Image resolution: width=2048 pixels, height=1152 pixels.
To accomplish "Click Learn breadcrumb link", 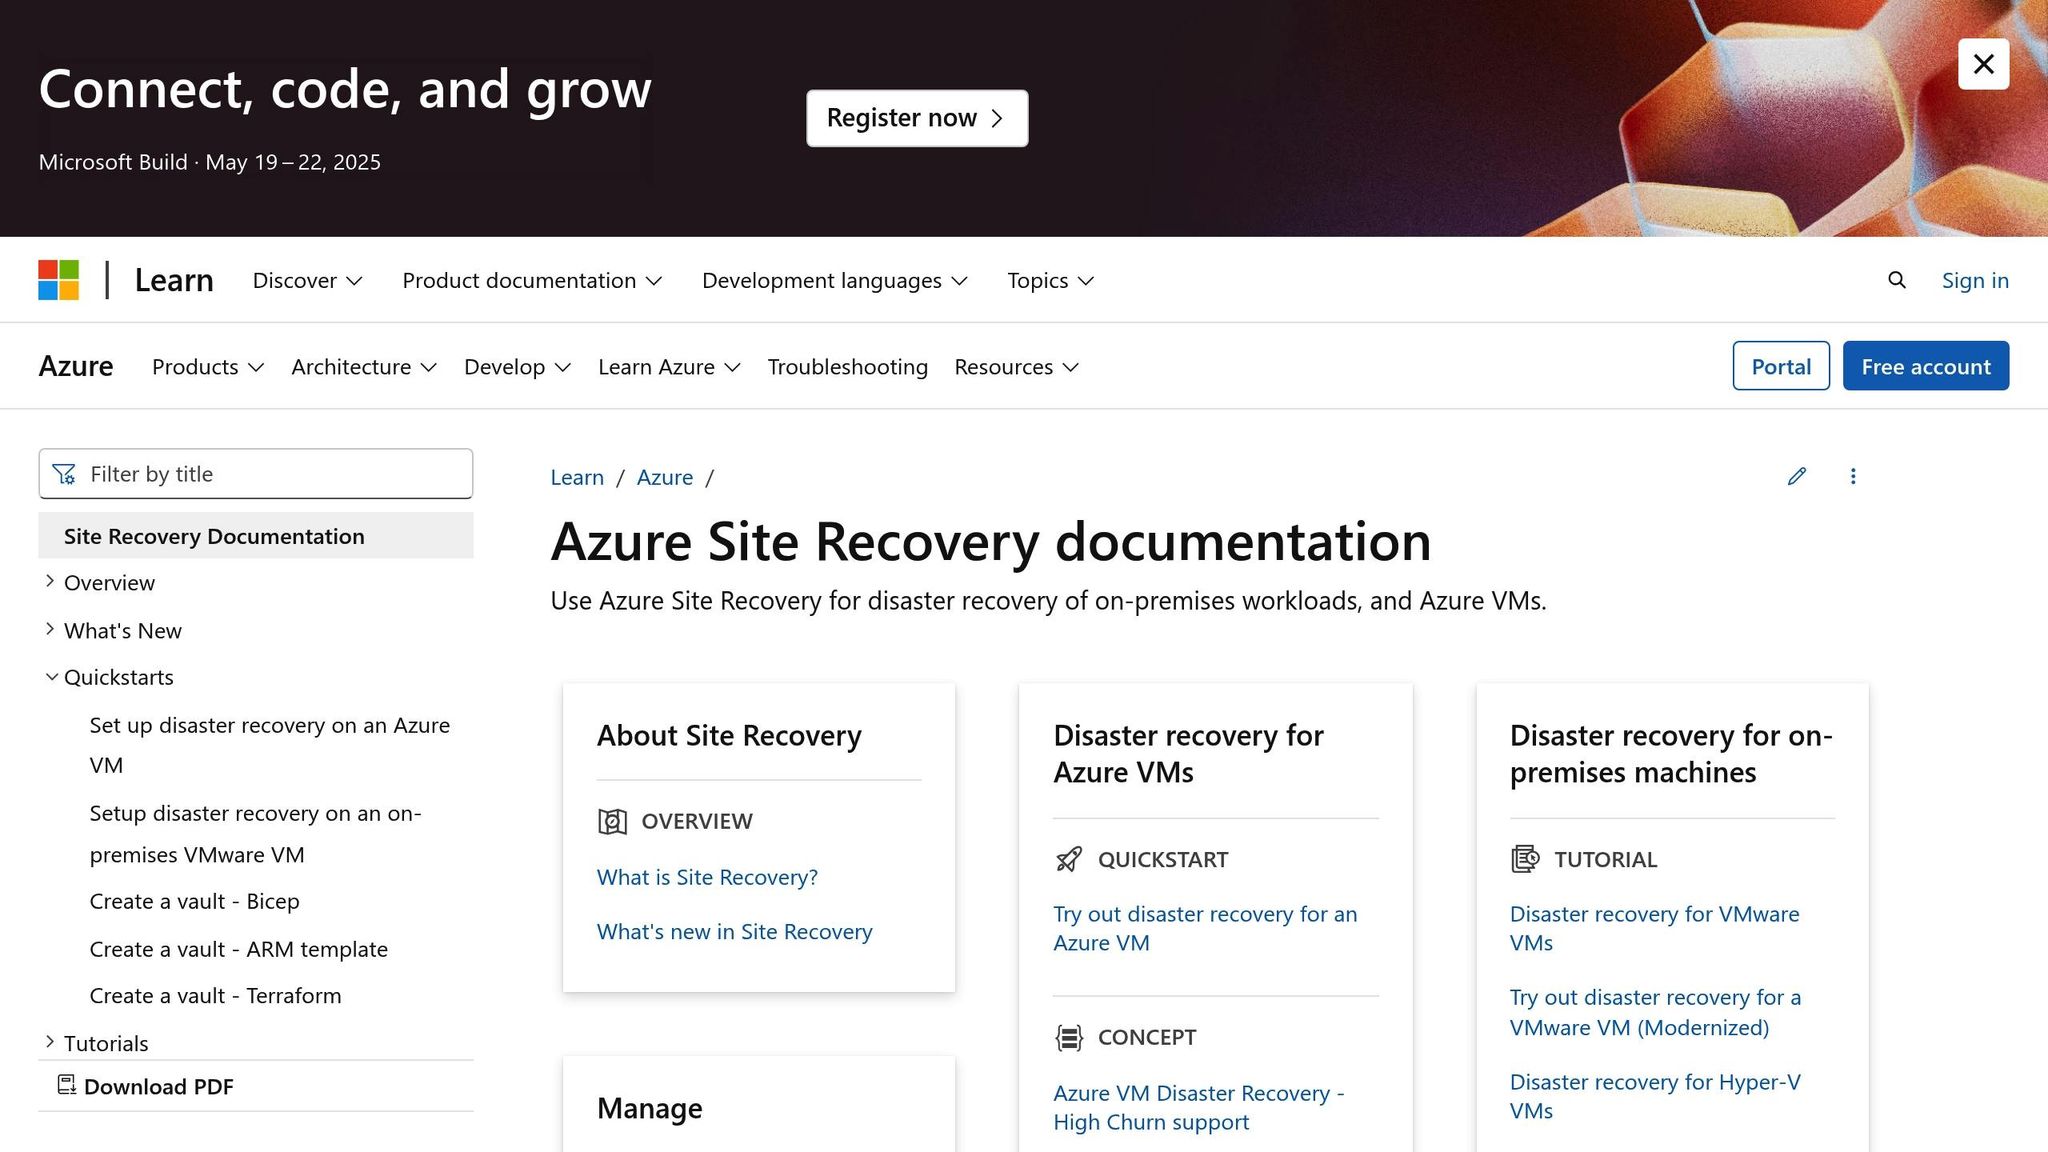I will [577, 477].
